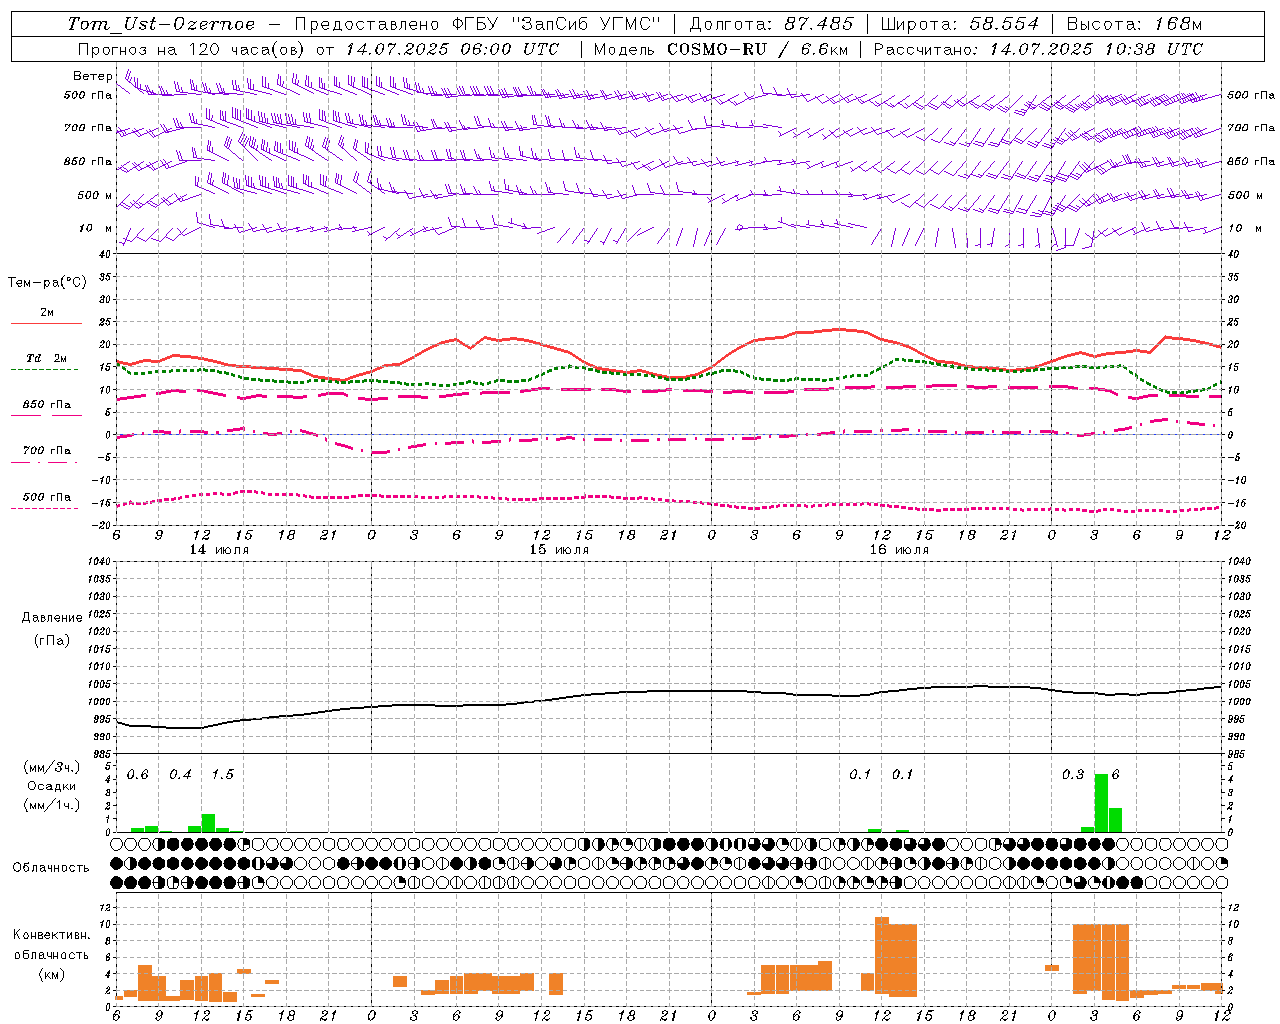Click the Долгота: 87.485 value

point(772,24)
